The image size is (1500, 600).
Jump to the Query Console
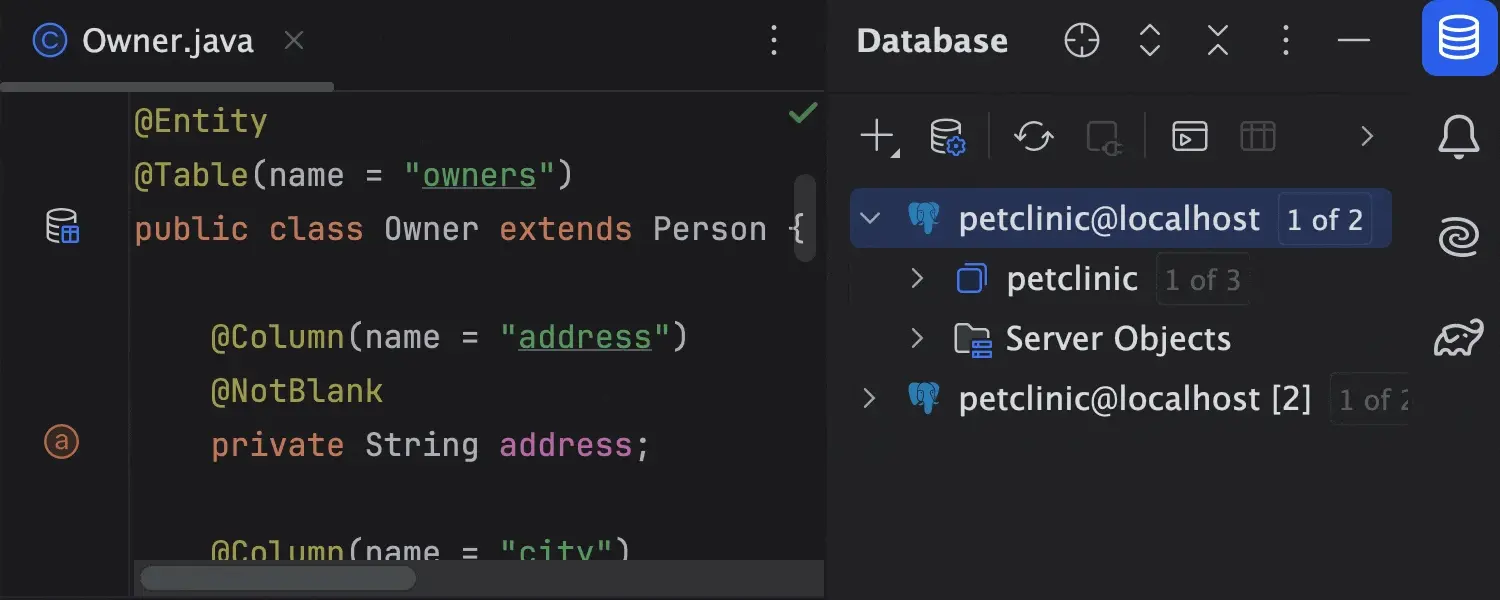[1188, 136]
